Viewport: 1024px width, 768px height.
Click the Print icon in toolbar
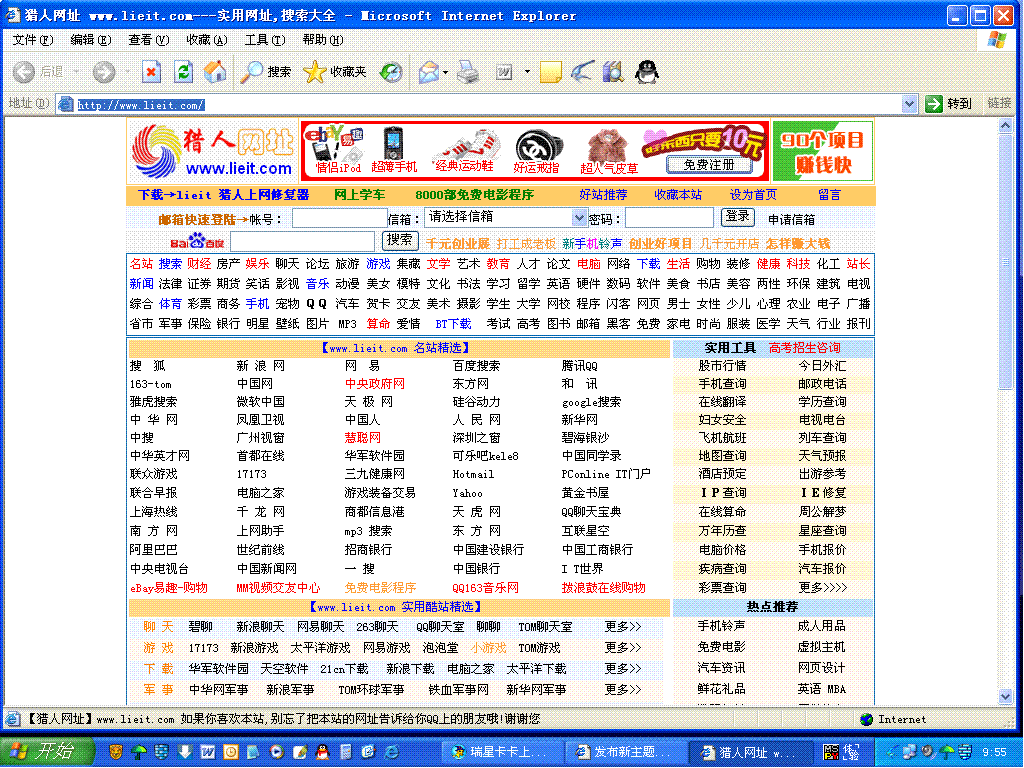coord(467,72)
